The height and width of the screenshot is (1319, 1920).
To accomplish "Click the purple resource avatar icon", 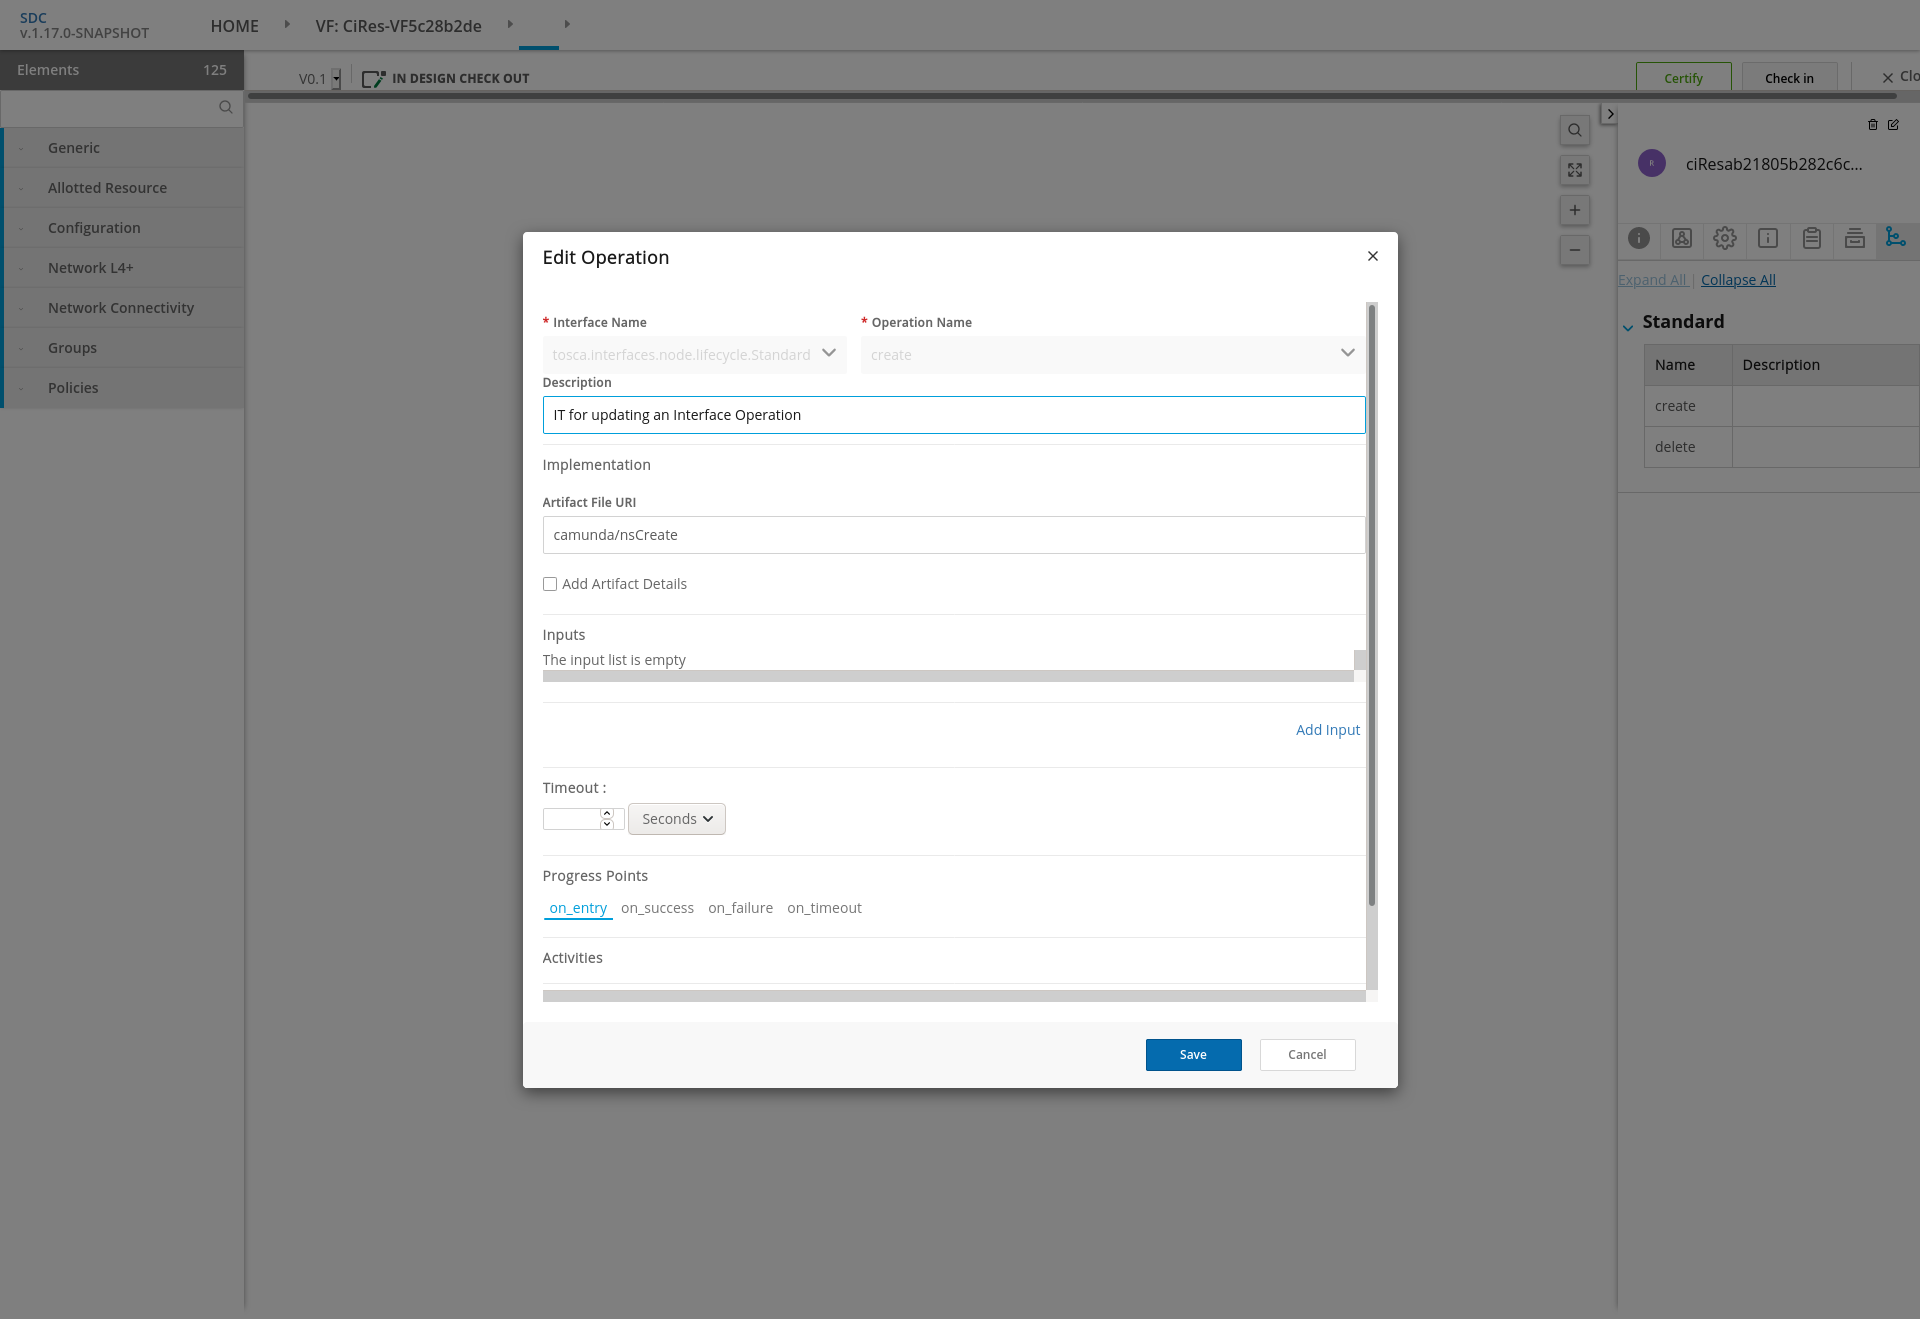I will (1652, 163).
